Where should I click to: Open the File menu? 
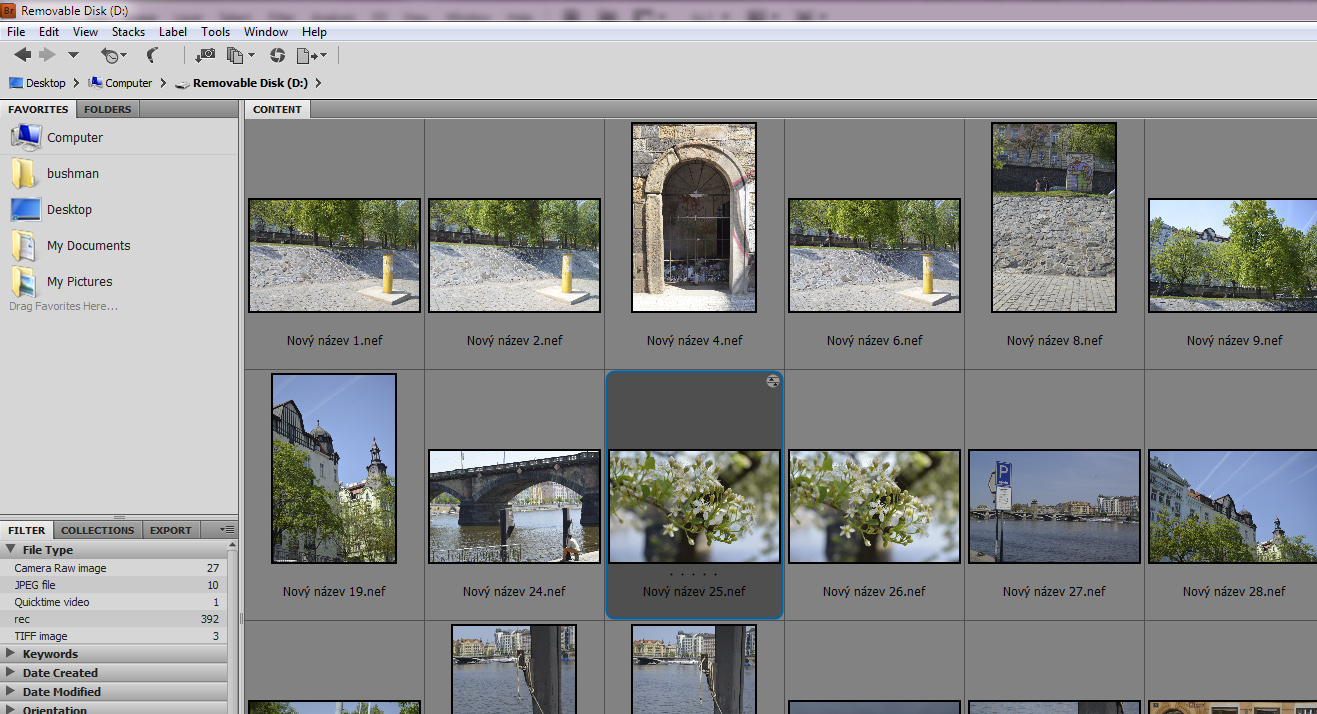coord(16,32)
